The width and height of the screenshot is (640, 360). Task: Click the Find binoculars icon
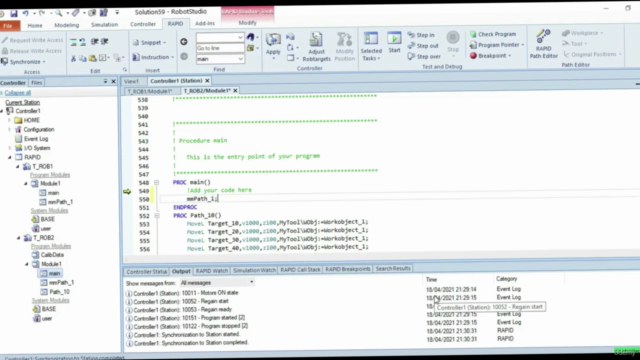pyautogui.click(x=251, y=37)
